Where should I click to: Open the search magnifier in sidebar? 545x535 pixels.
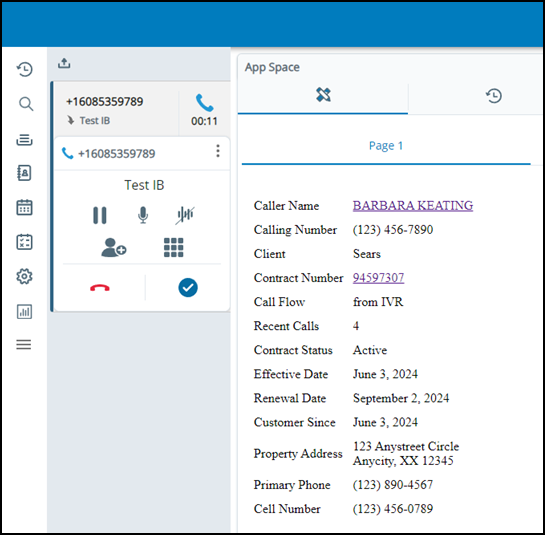click(26, 104)
